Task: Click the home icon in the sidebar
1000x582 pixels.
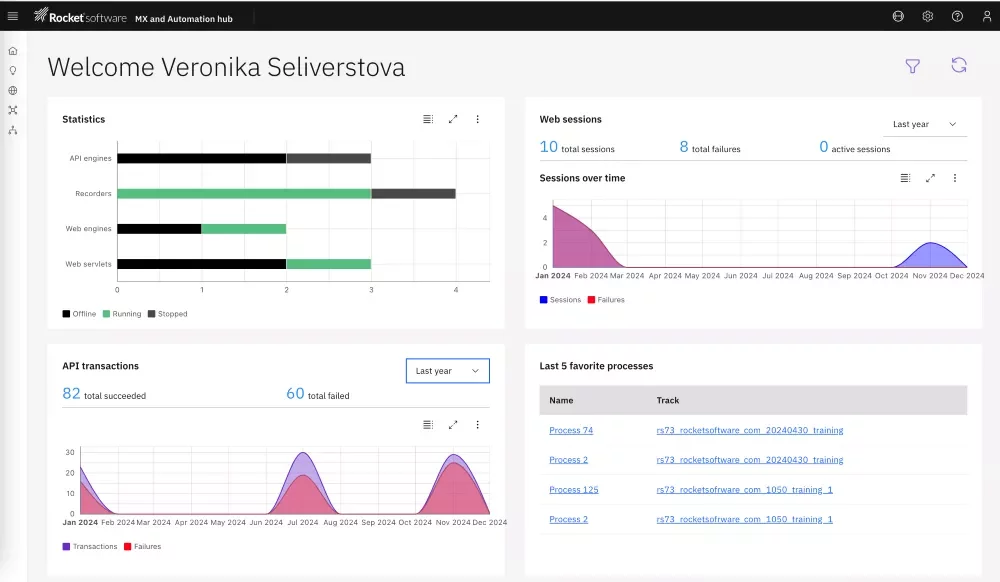Action: [x=13, y=50]
